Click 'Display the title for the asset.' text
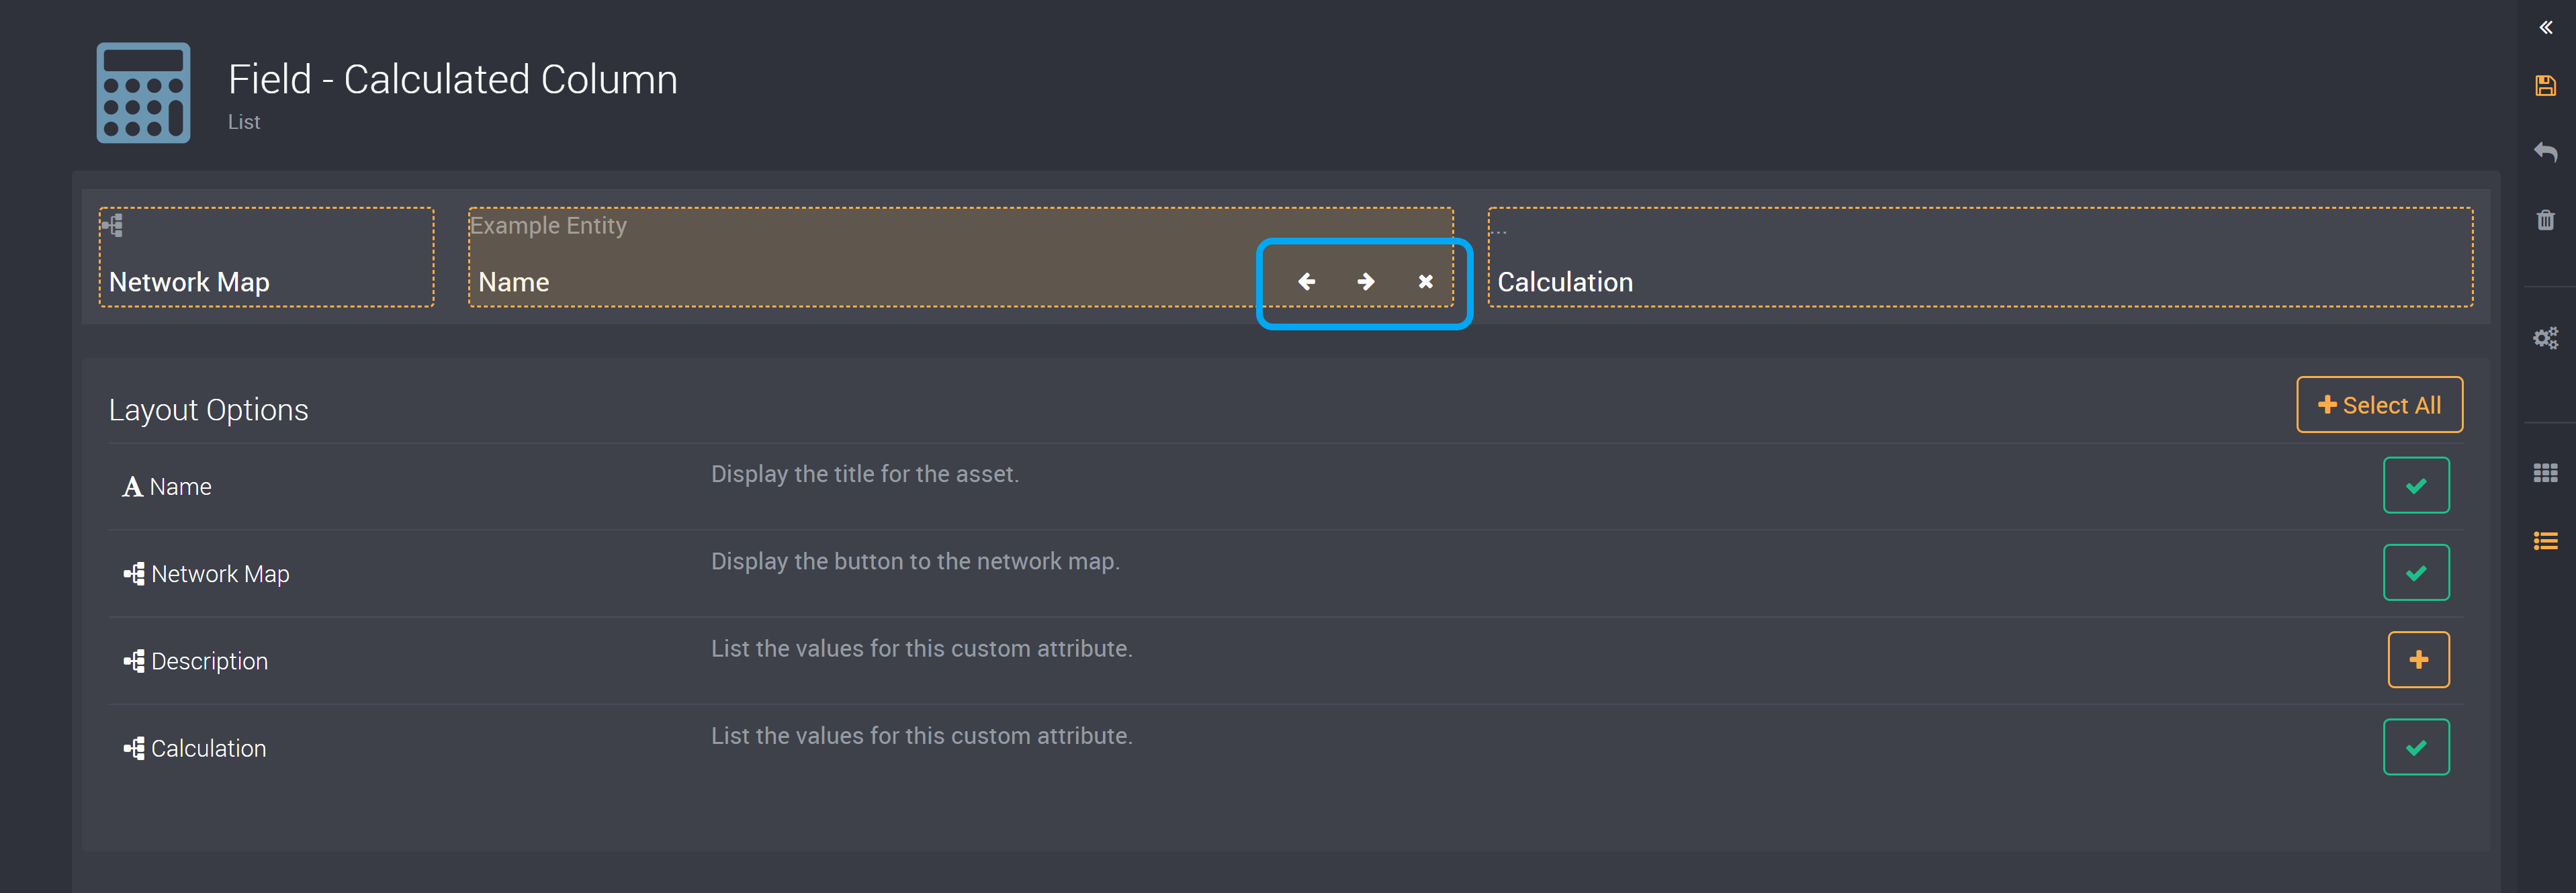Viewport: 2576px width, 893px height. point(865,474)
